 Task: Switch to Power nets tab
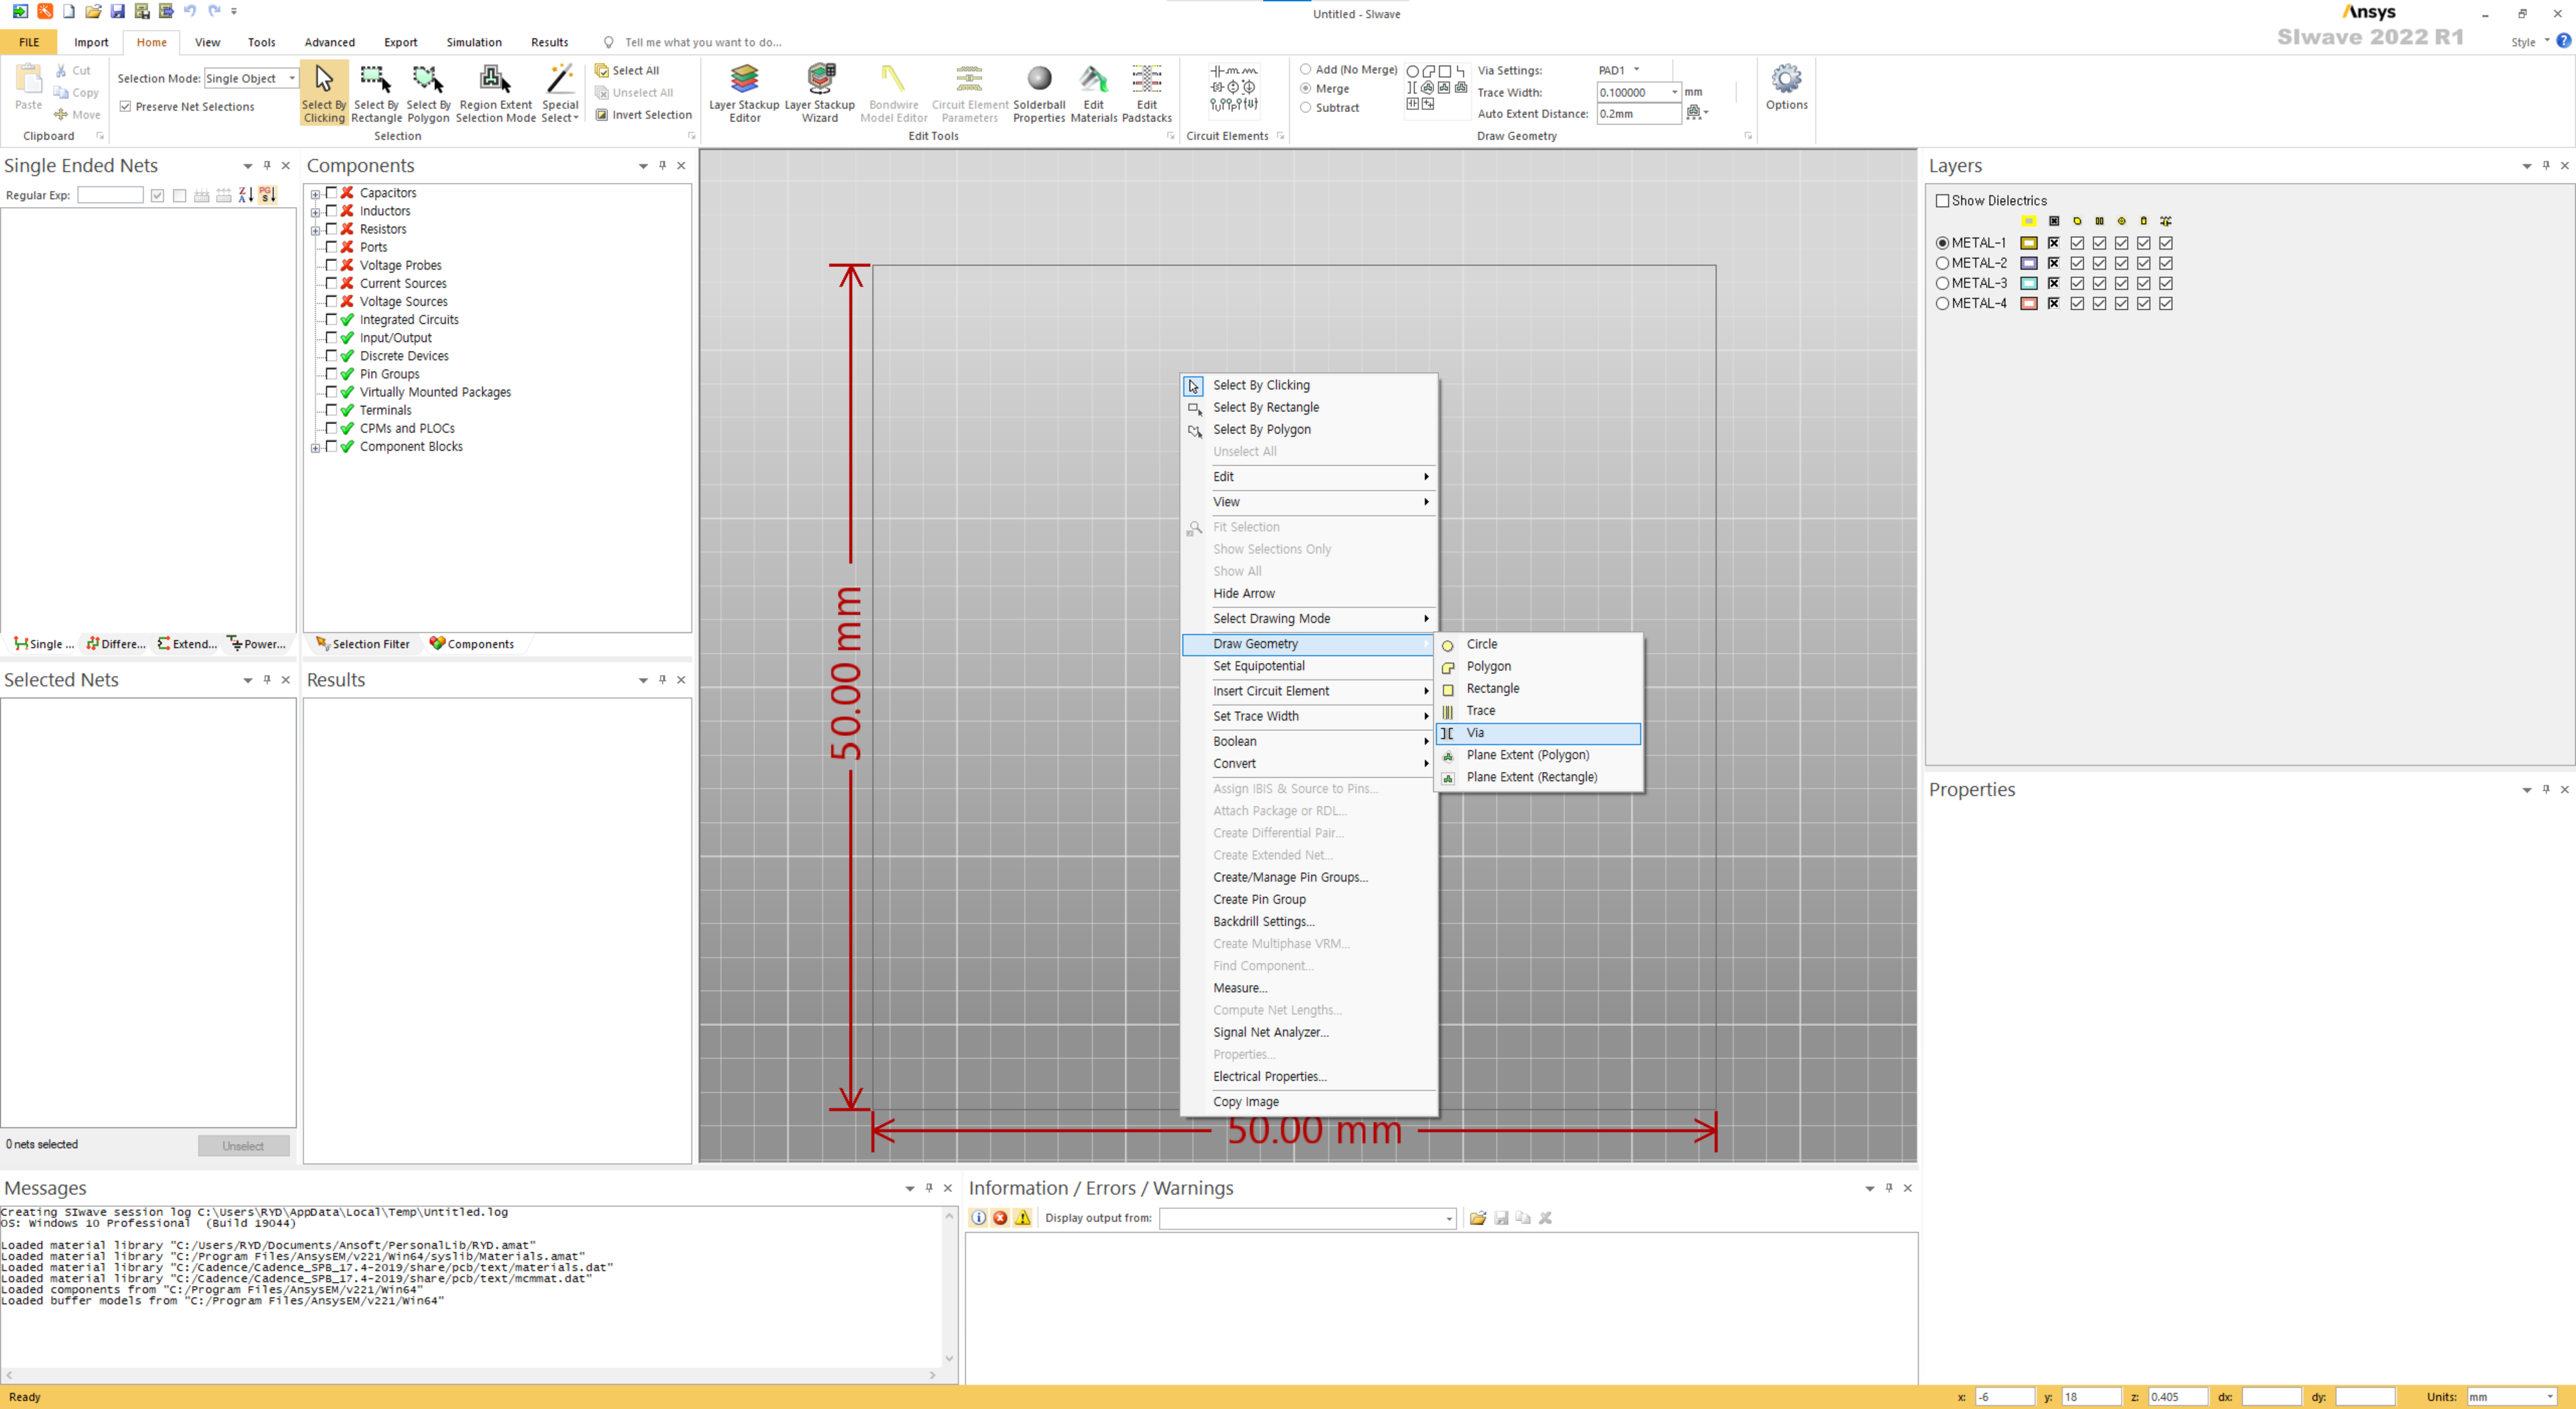[257, 644]
